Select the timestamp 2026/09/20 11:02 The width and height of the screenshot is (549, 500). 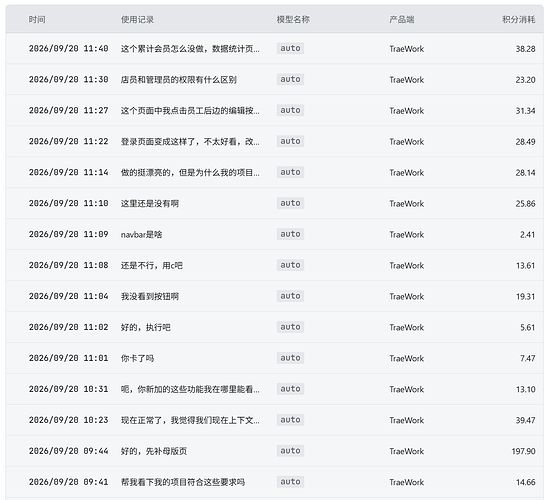tap(68, 327)
